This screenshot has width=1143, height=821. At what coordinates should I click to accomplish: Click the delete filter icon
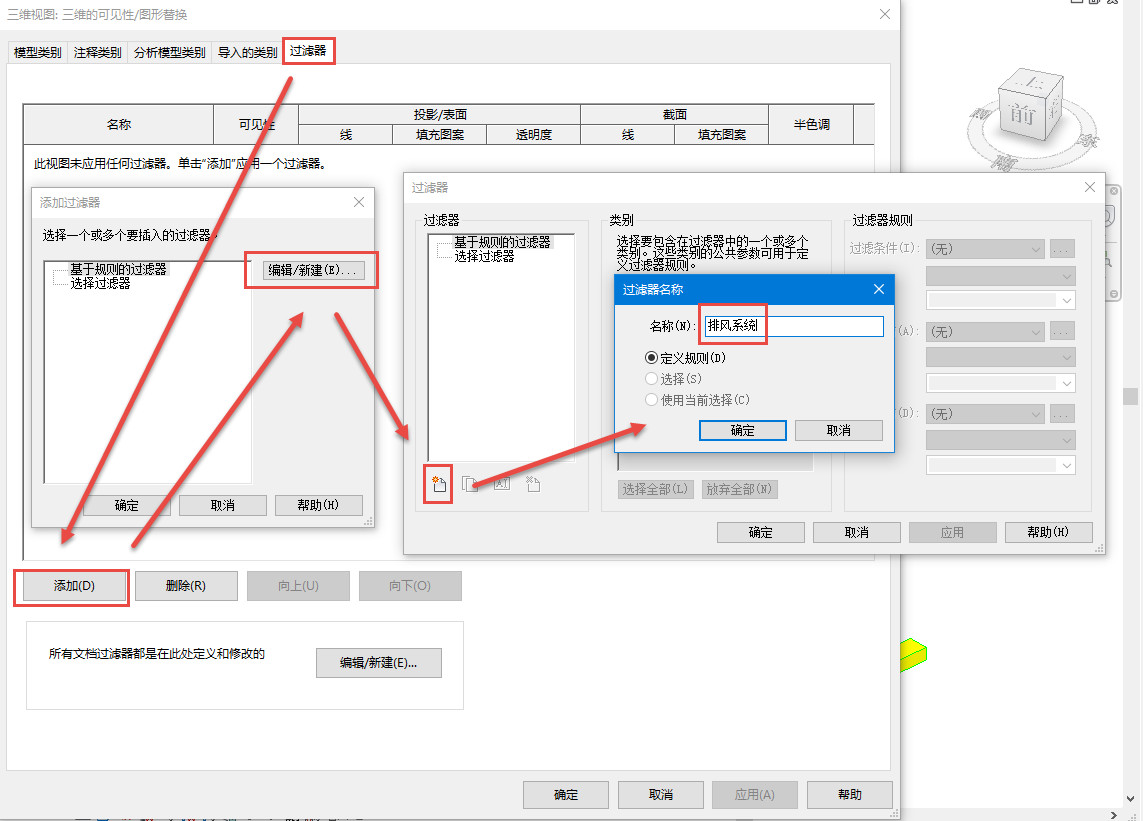(533, 484)
